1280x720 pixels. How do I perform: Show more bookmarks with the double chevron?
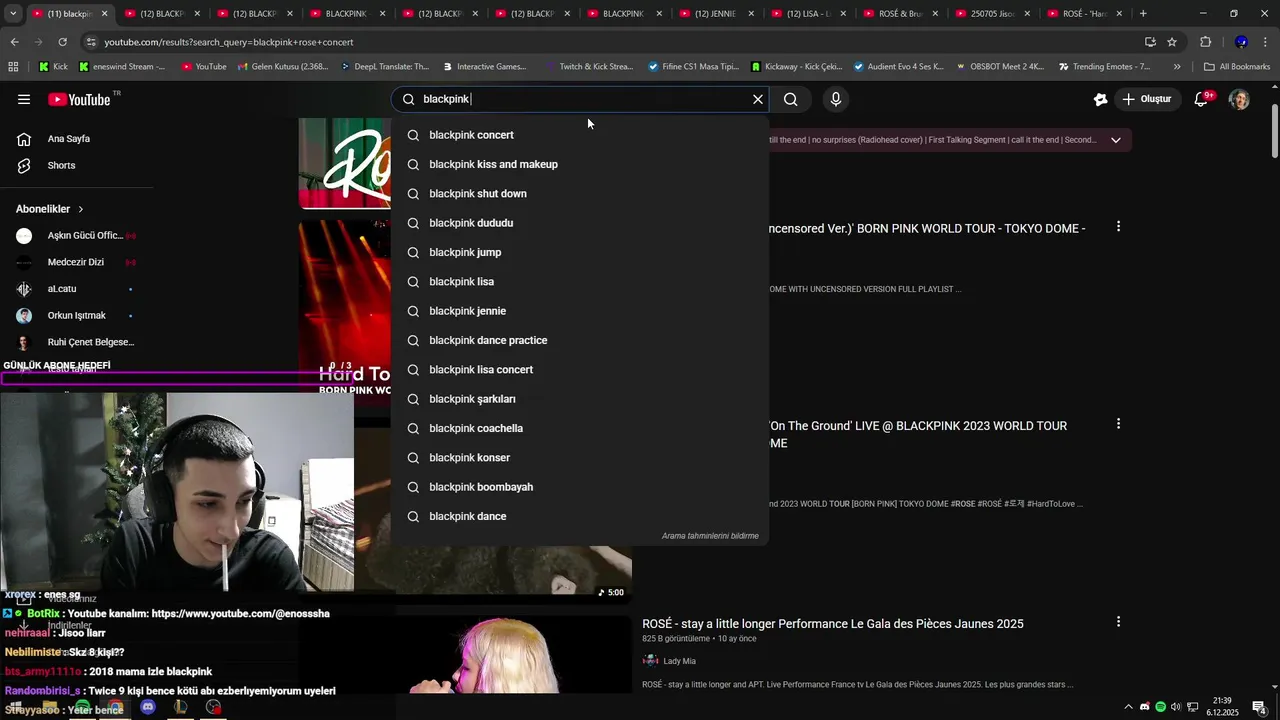(1177, 67)
